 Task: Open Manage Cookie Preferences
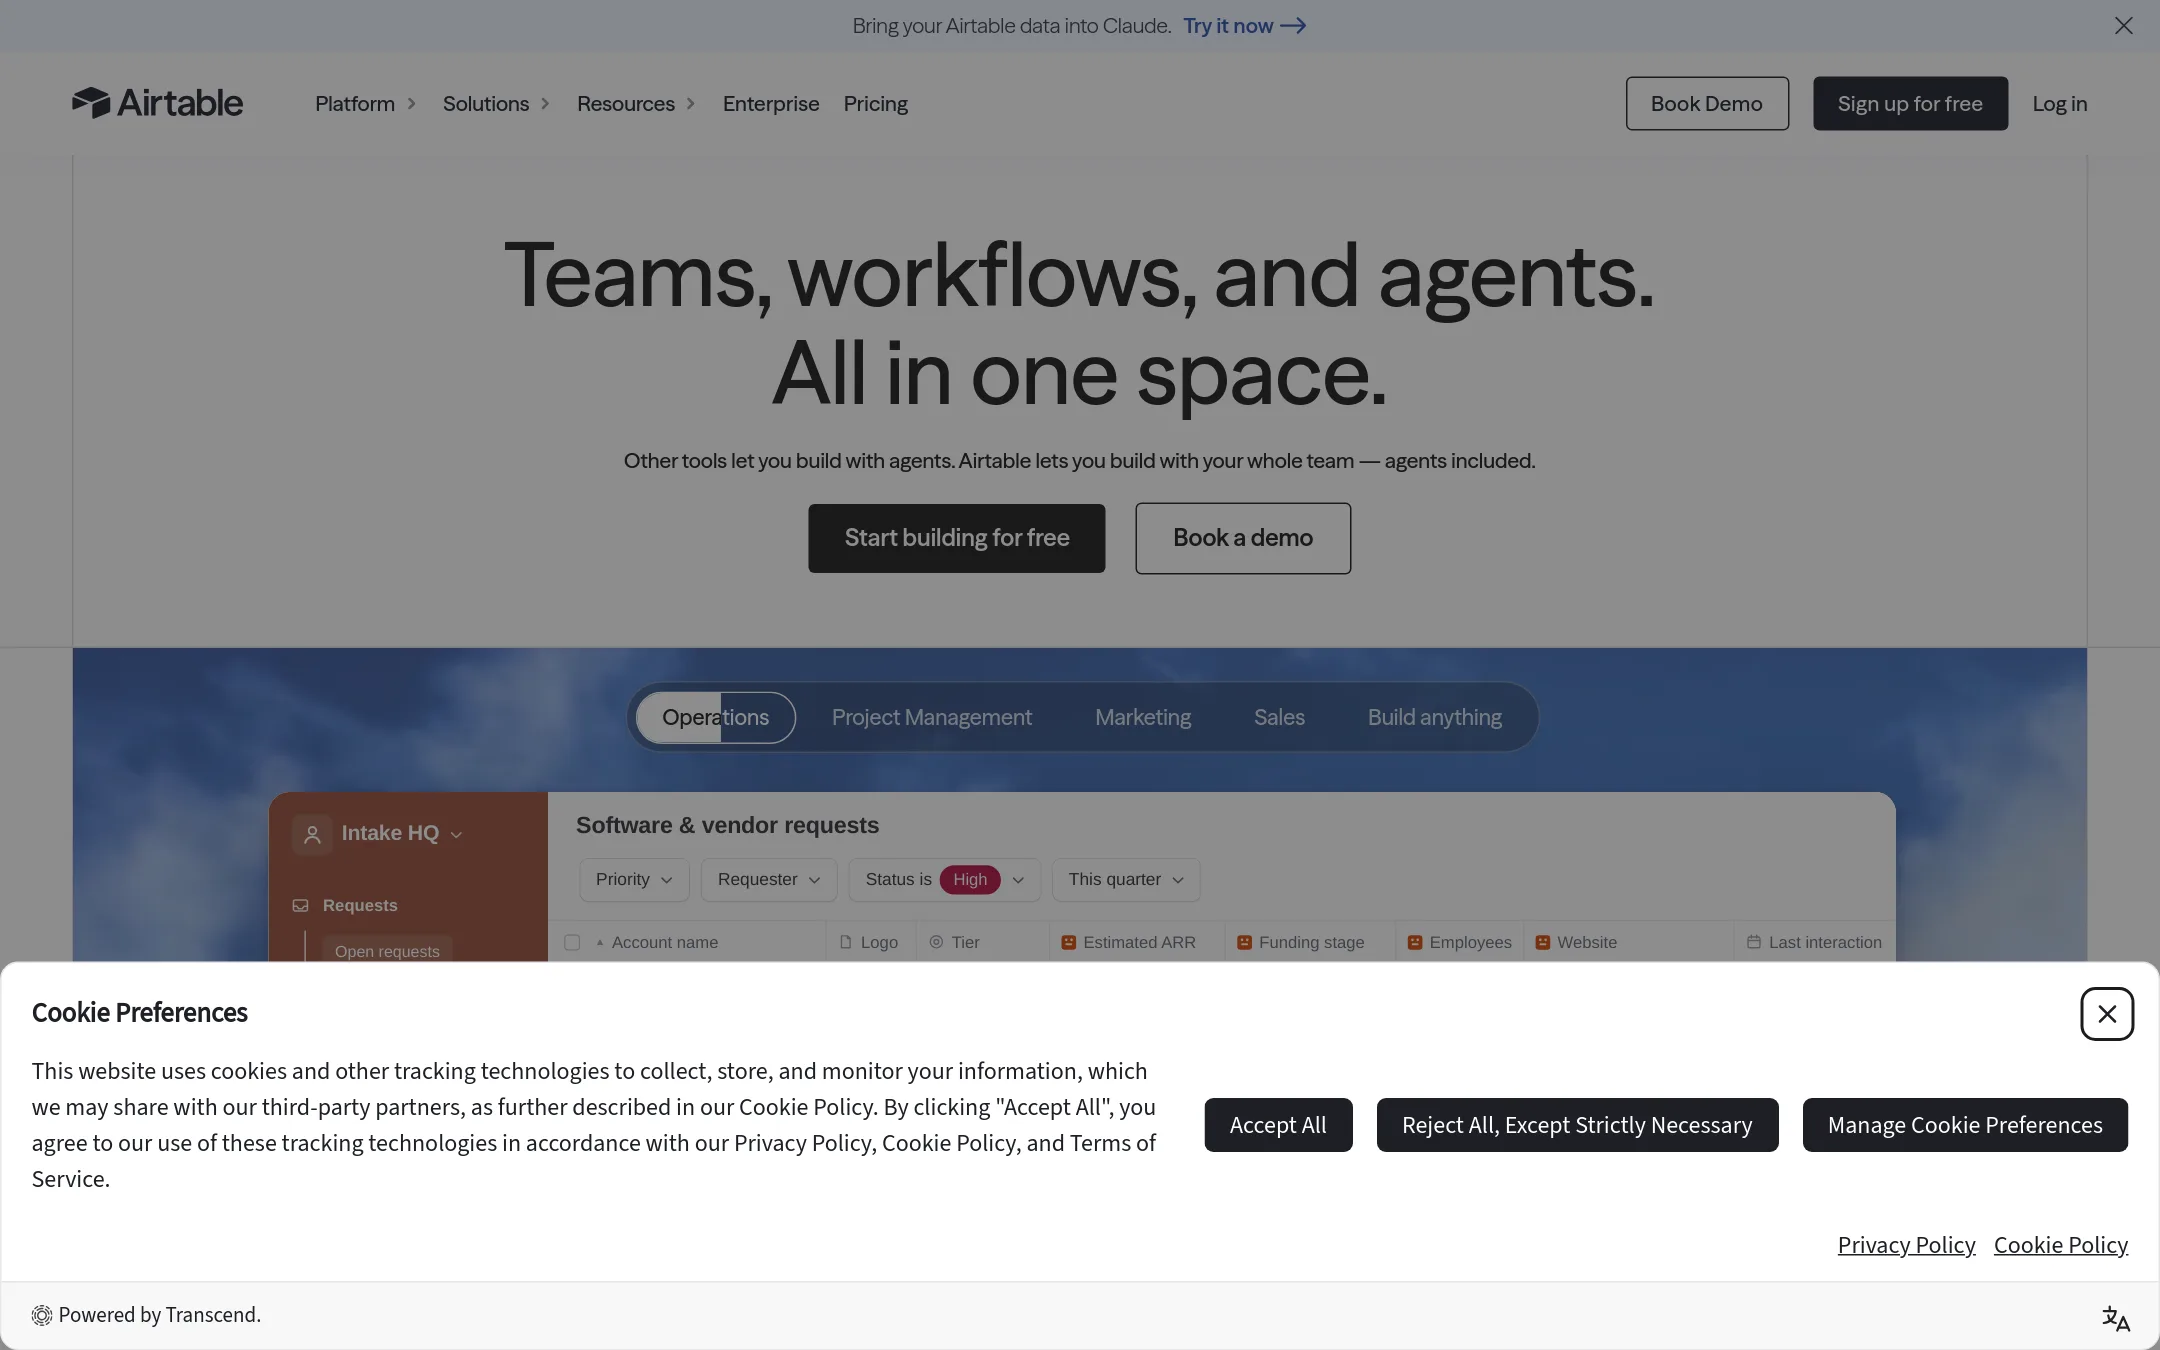tap(1965, 1125)
